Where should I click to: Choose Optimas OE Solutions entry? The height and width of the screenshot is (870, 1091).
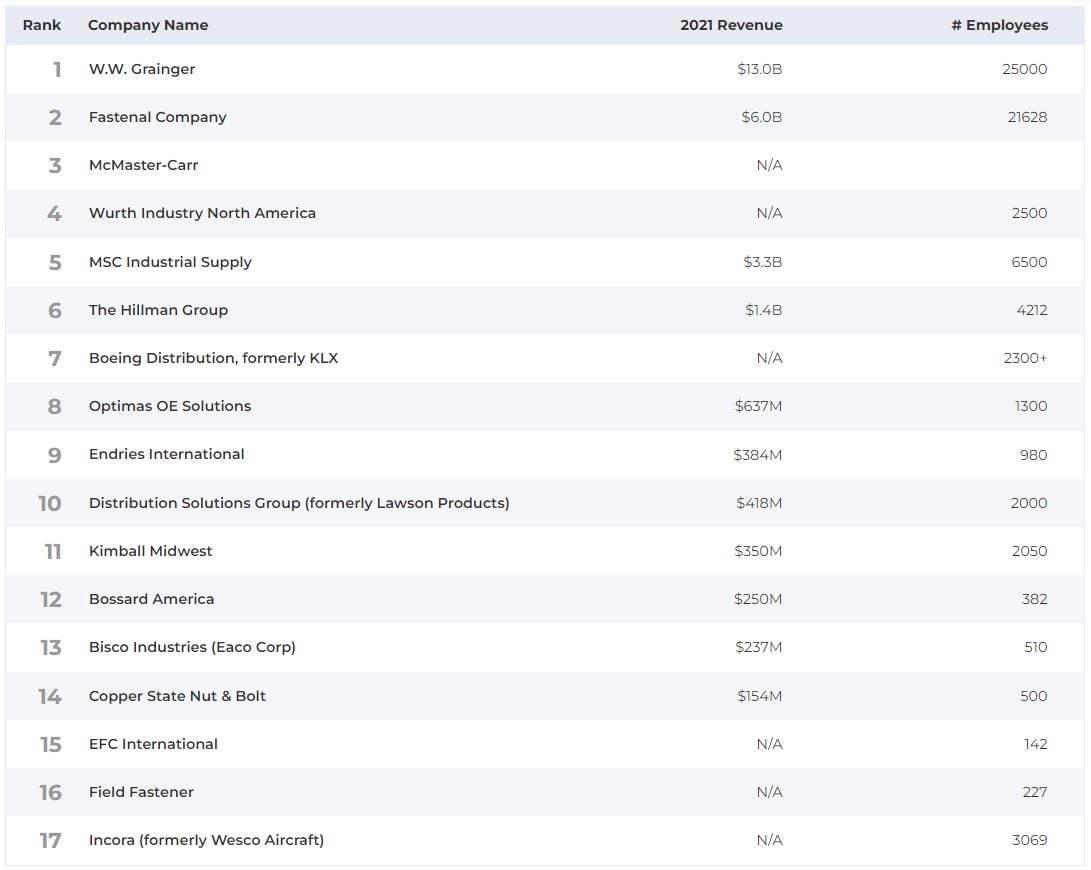click(x=170, y=406)
